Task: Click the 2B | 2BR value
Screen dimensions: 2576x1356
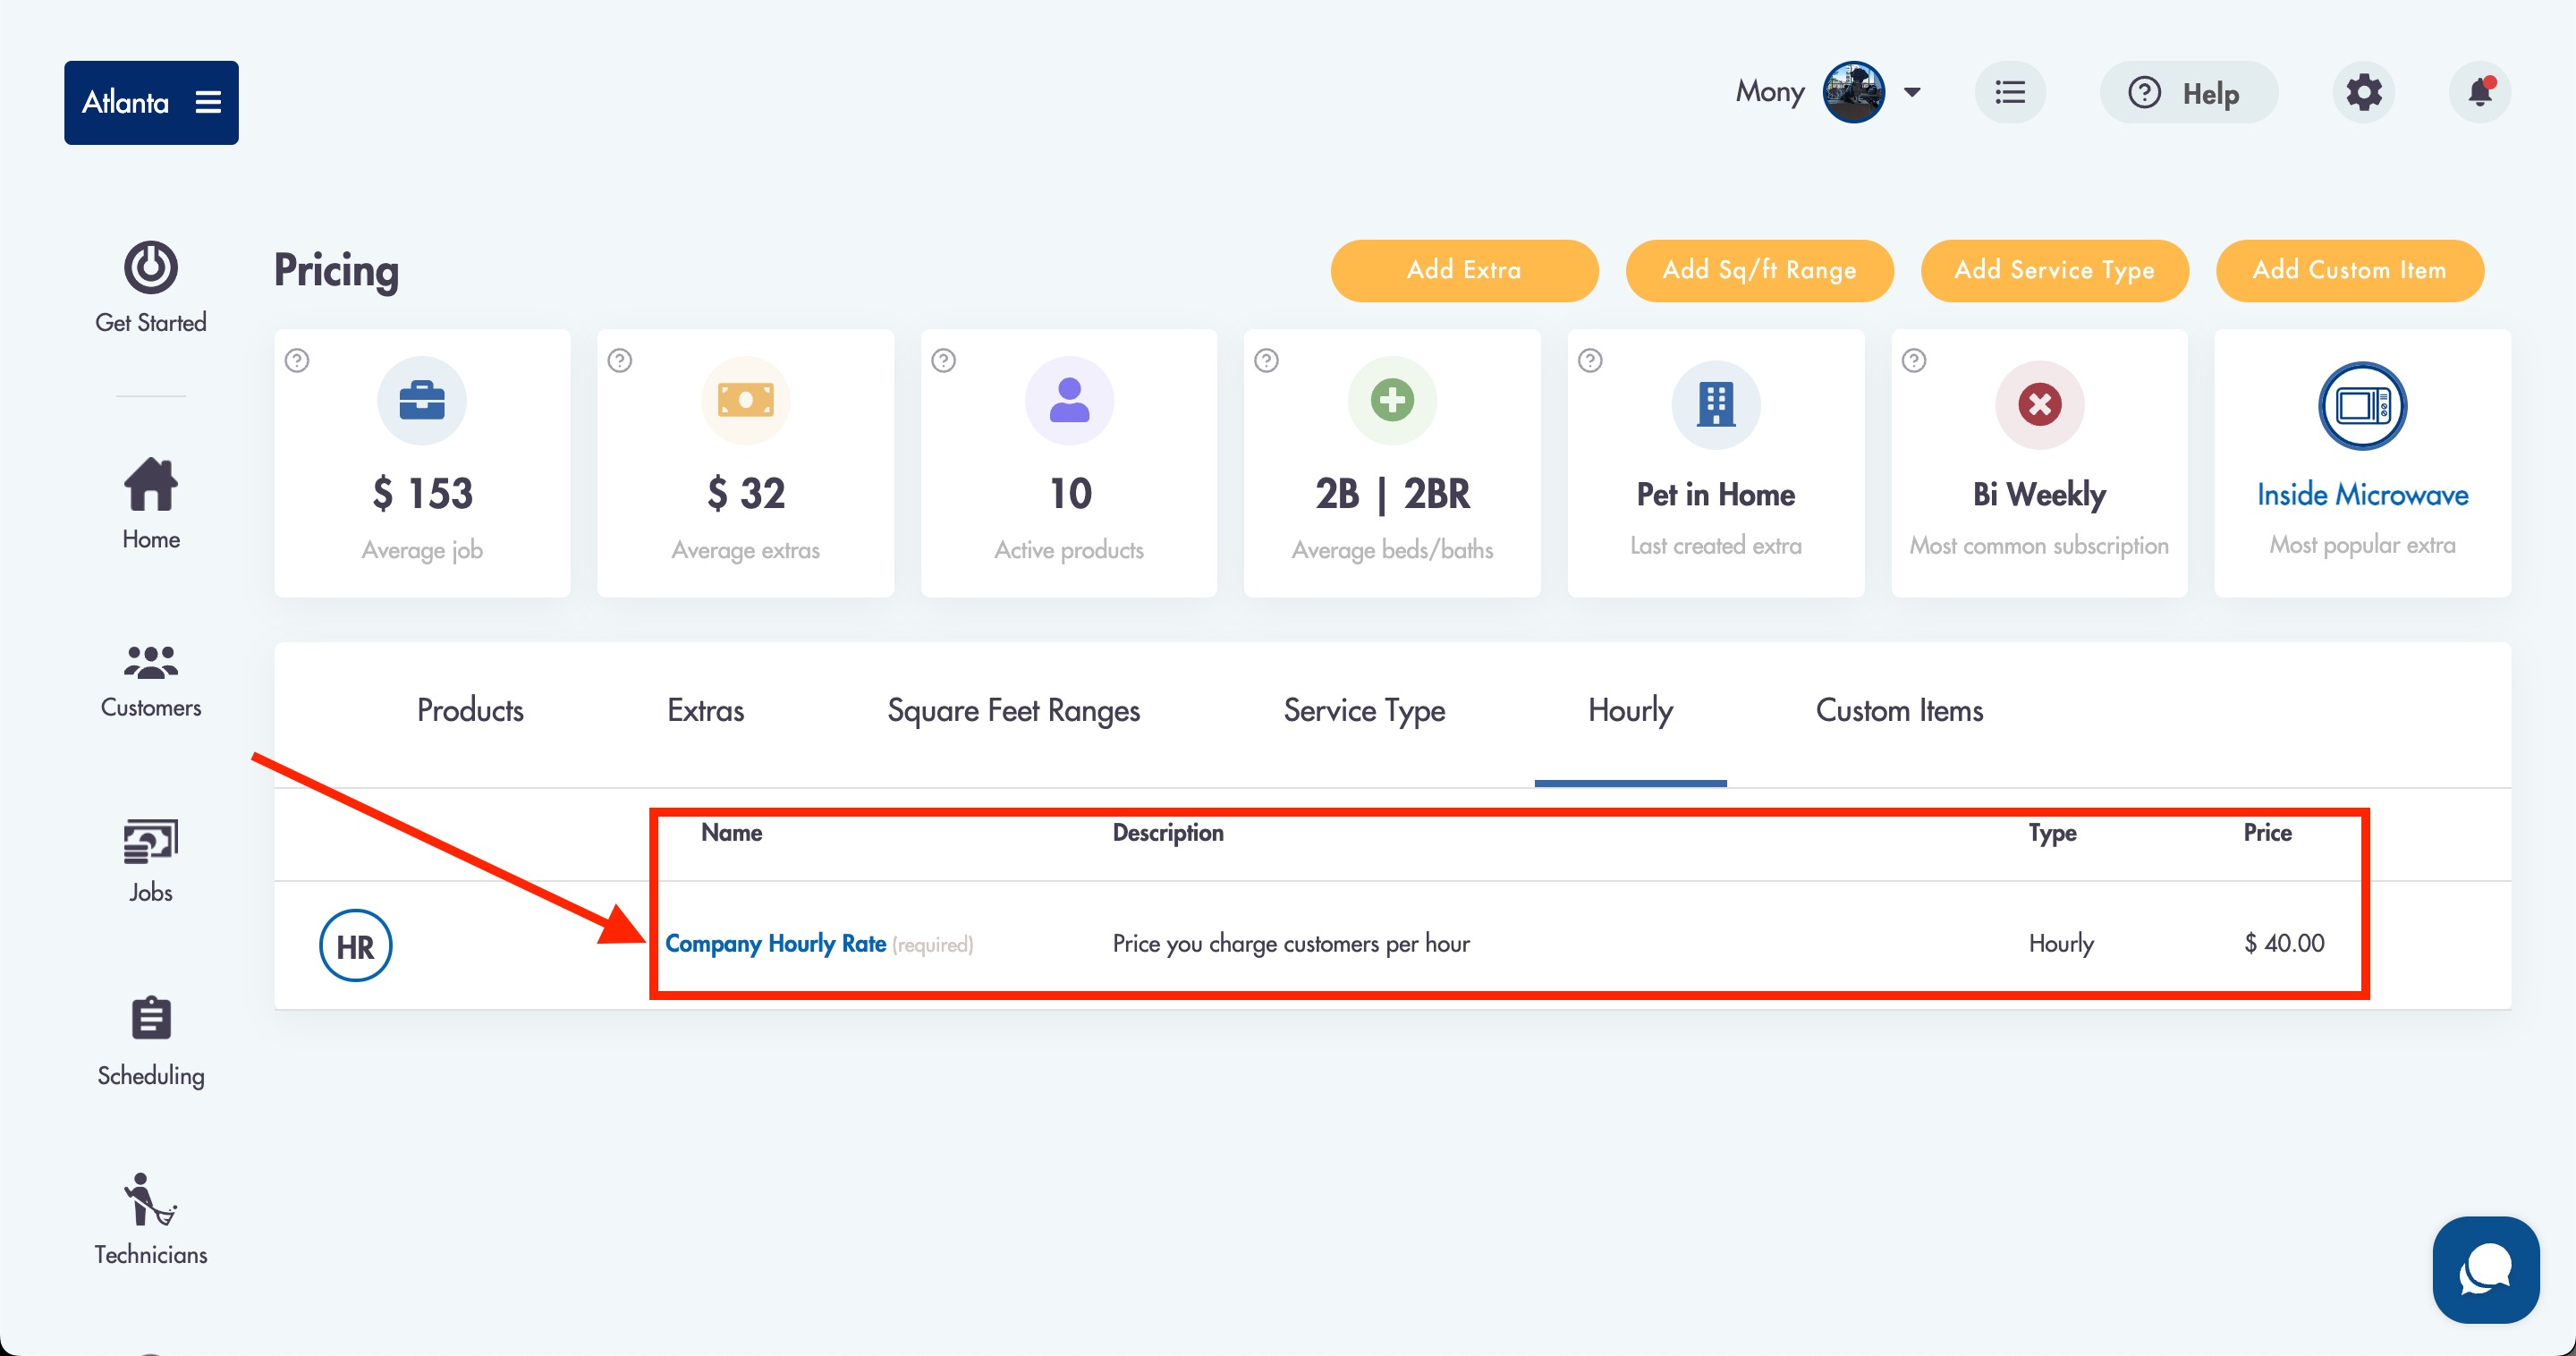Action: tap(1392, 494)
